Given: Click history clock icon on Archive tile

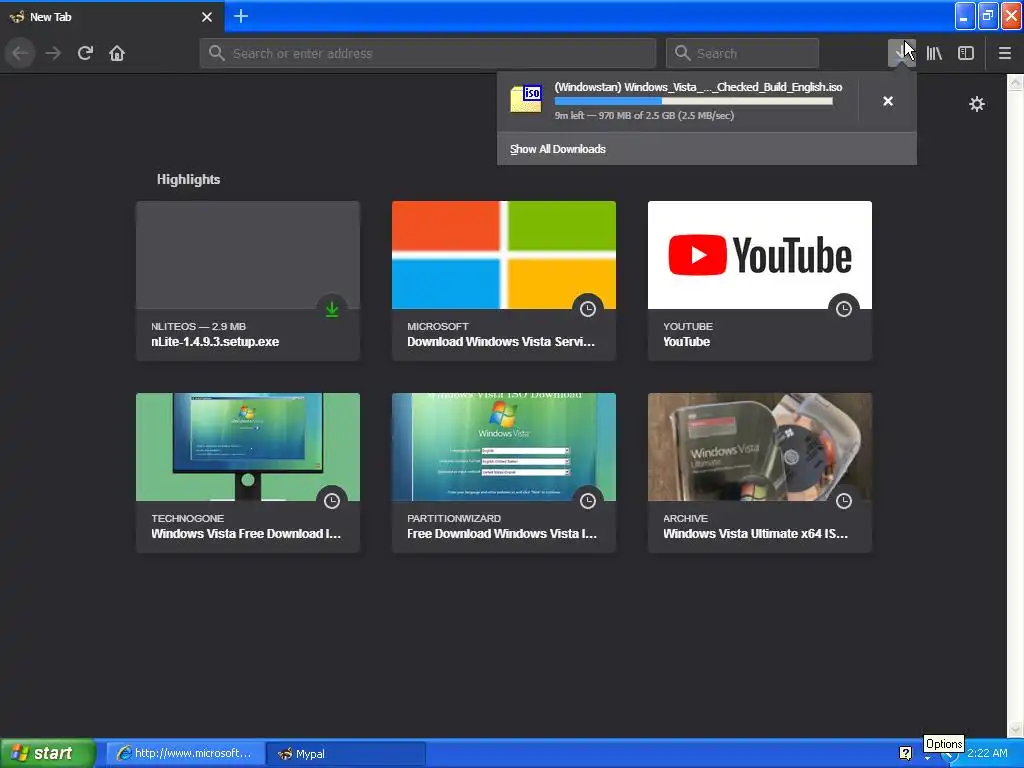Looking at the screenshot, I should click(x=844, y=501).
